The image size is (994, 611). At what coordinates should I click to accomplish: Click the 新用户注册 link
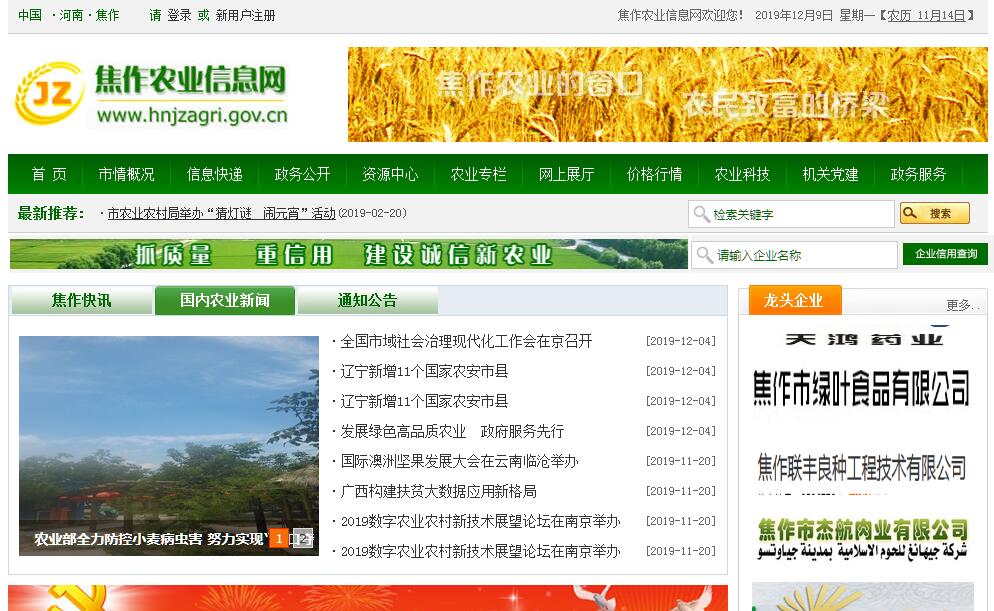[x=245, y=15]
